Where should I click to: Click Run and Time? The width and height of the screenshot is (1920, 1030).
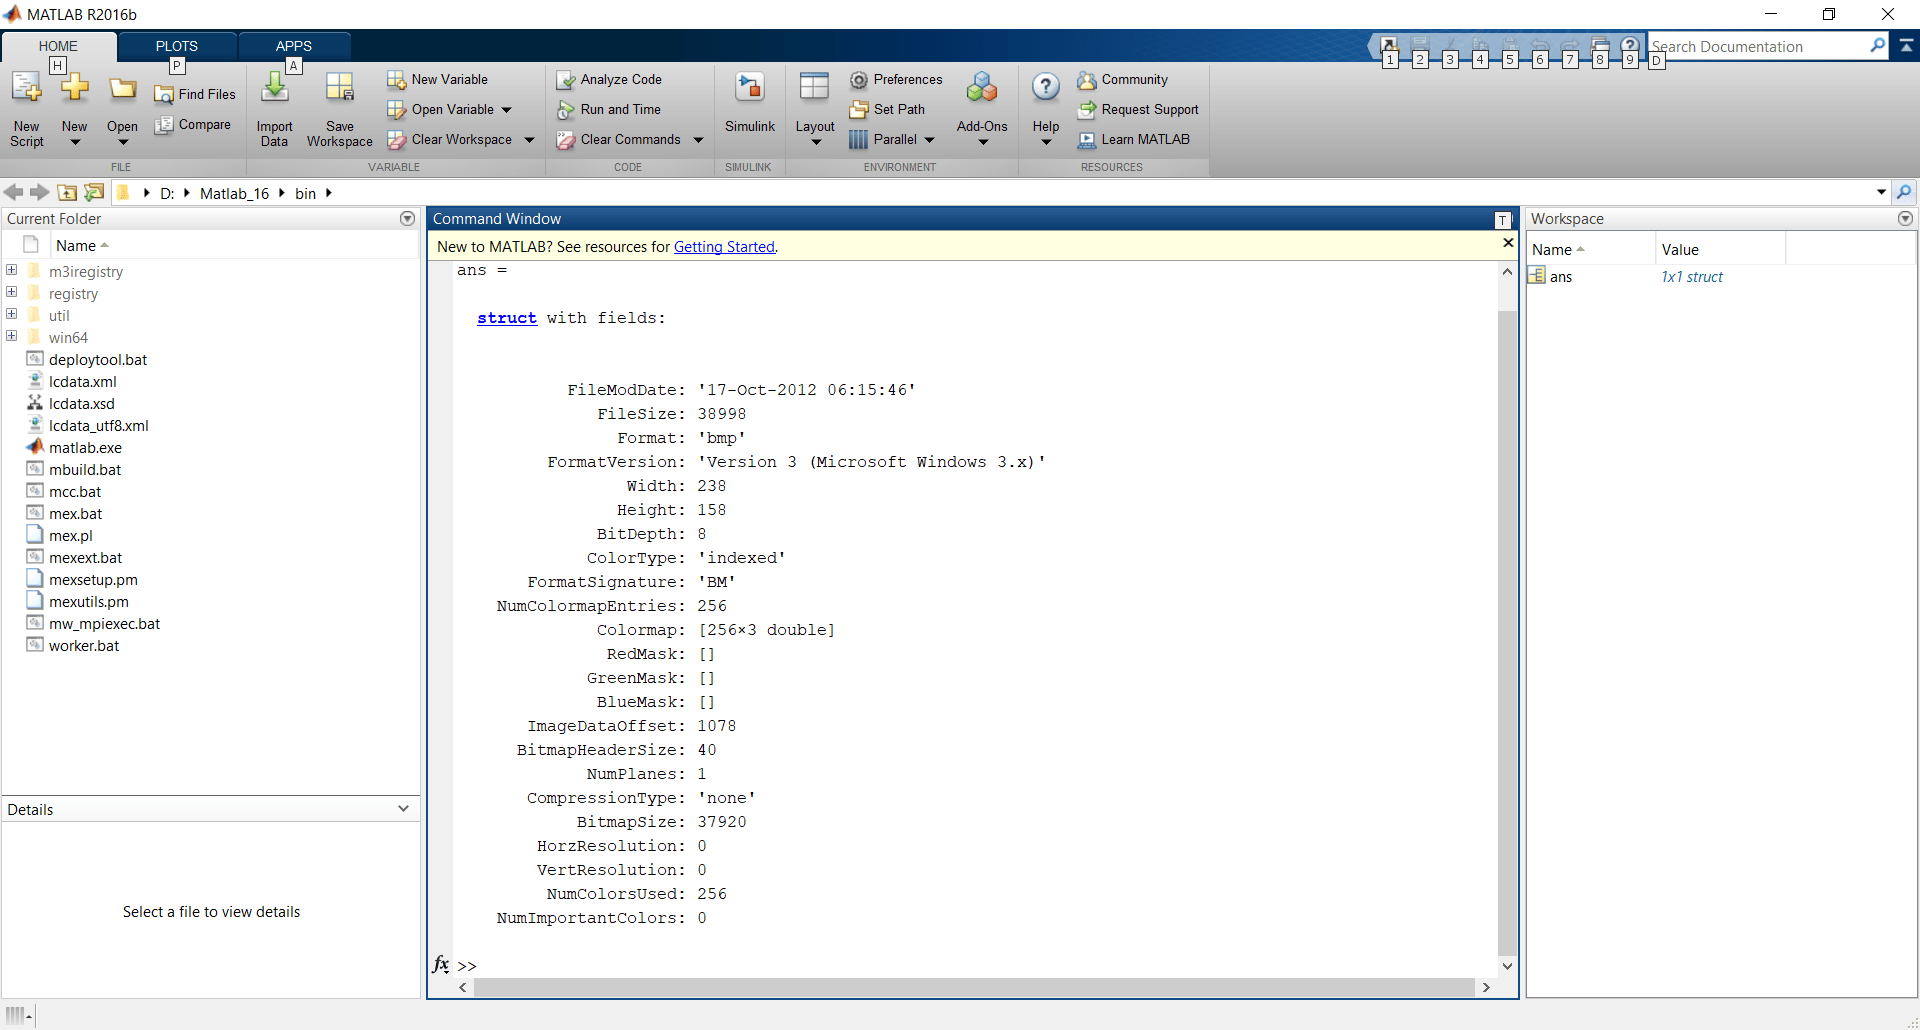click(609, 109)
